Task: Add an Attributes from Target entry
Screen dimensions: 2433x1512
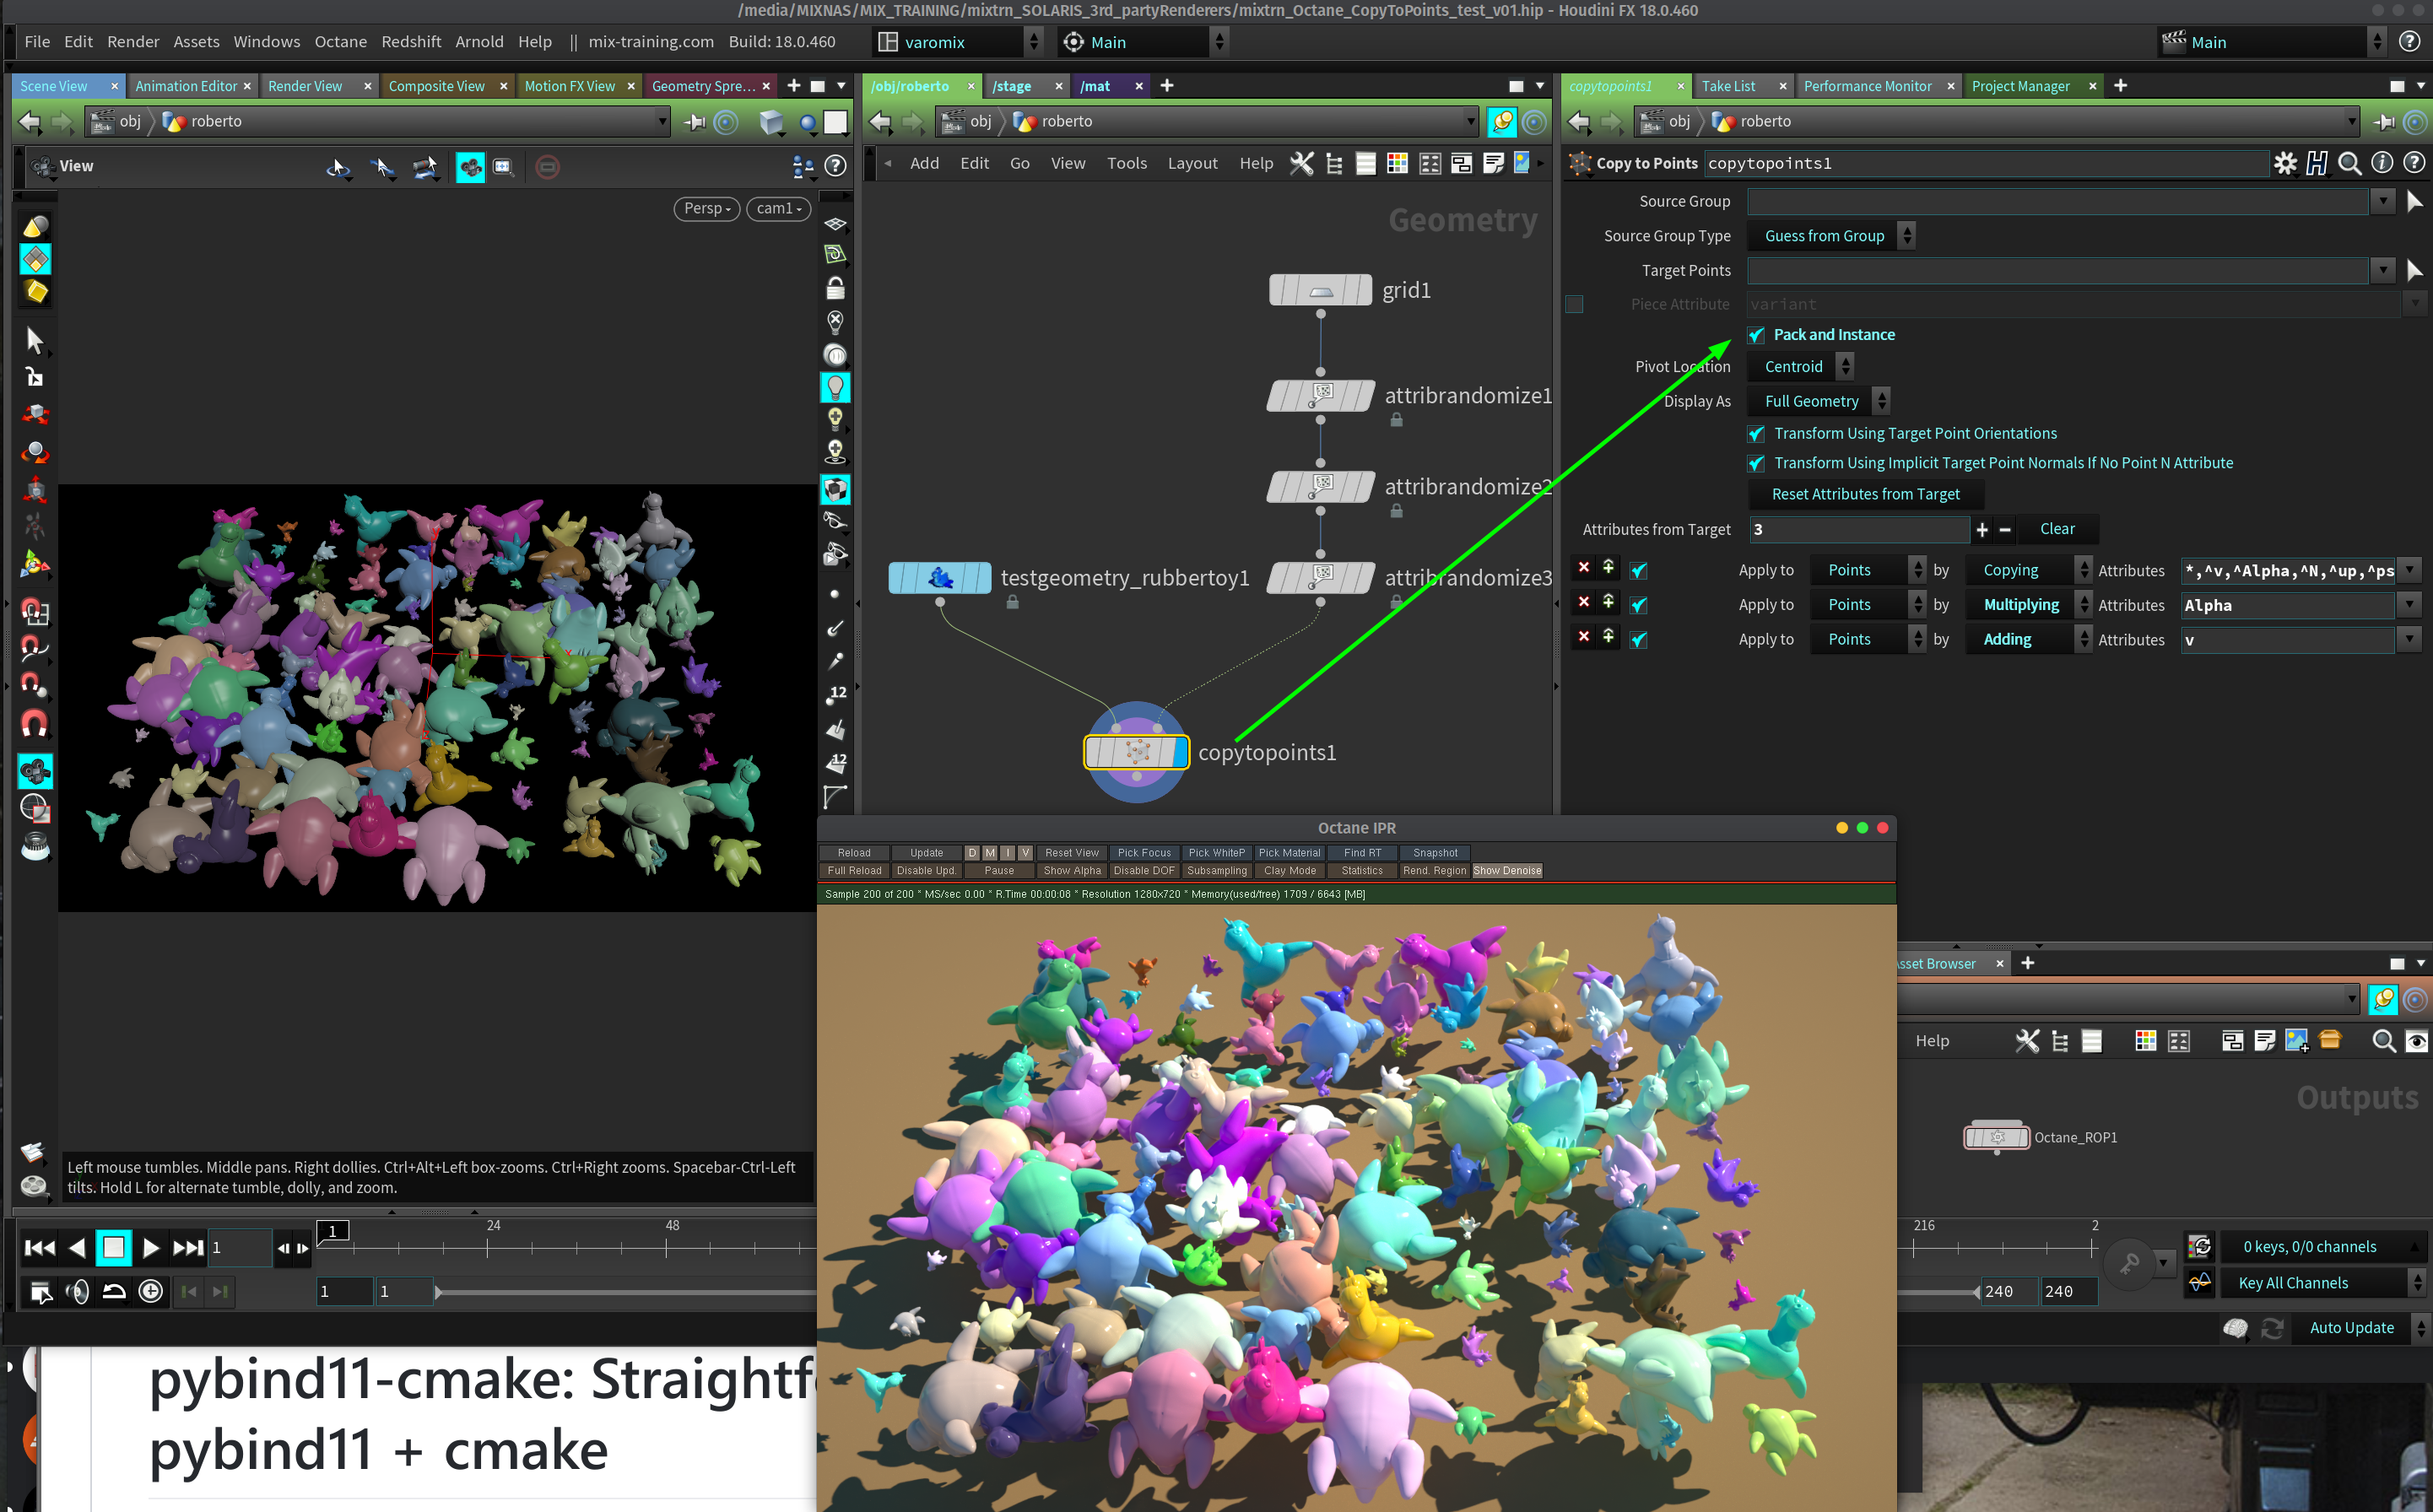Action: [x=1981, y=529]
